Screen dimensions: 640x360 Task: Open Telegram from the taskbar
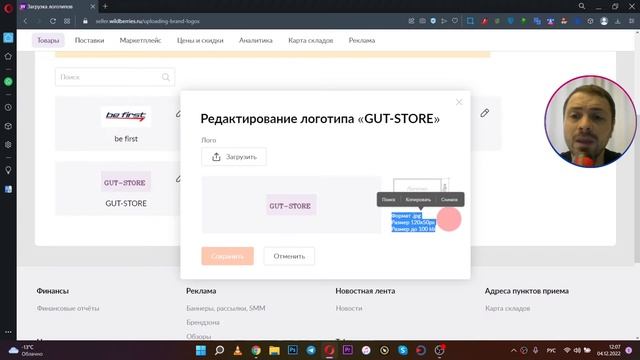pyautogui.click(x=311, y=350)
